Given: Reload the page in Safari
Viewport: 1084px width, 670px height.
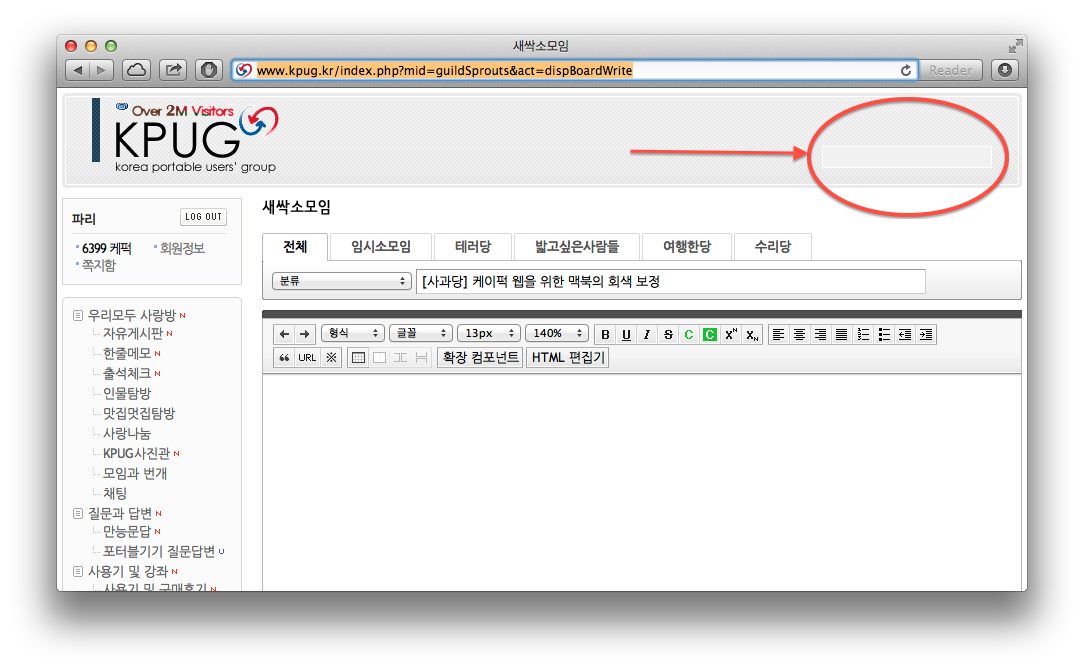Looking at the screenshot, I should 906,71.
